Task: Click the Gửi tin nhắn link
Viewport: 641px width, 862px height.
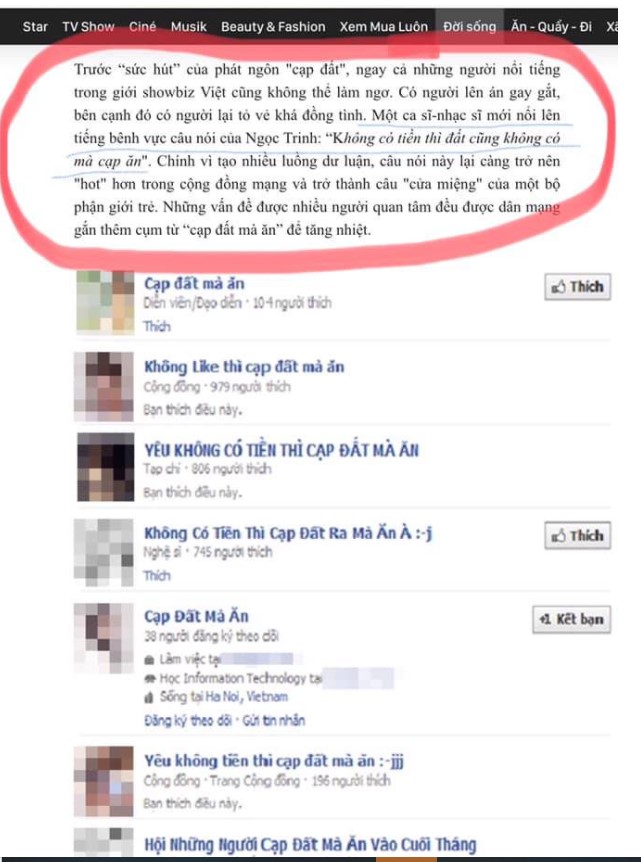Action: coord(274,720)
